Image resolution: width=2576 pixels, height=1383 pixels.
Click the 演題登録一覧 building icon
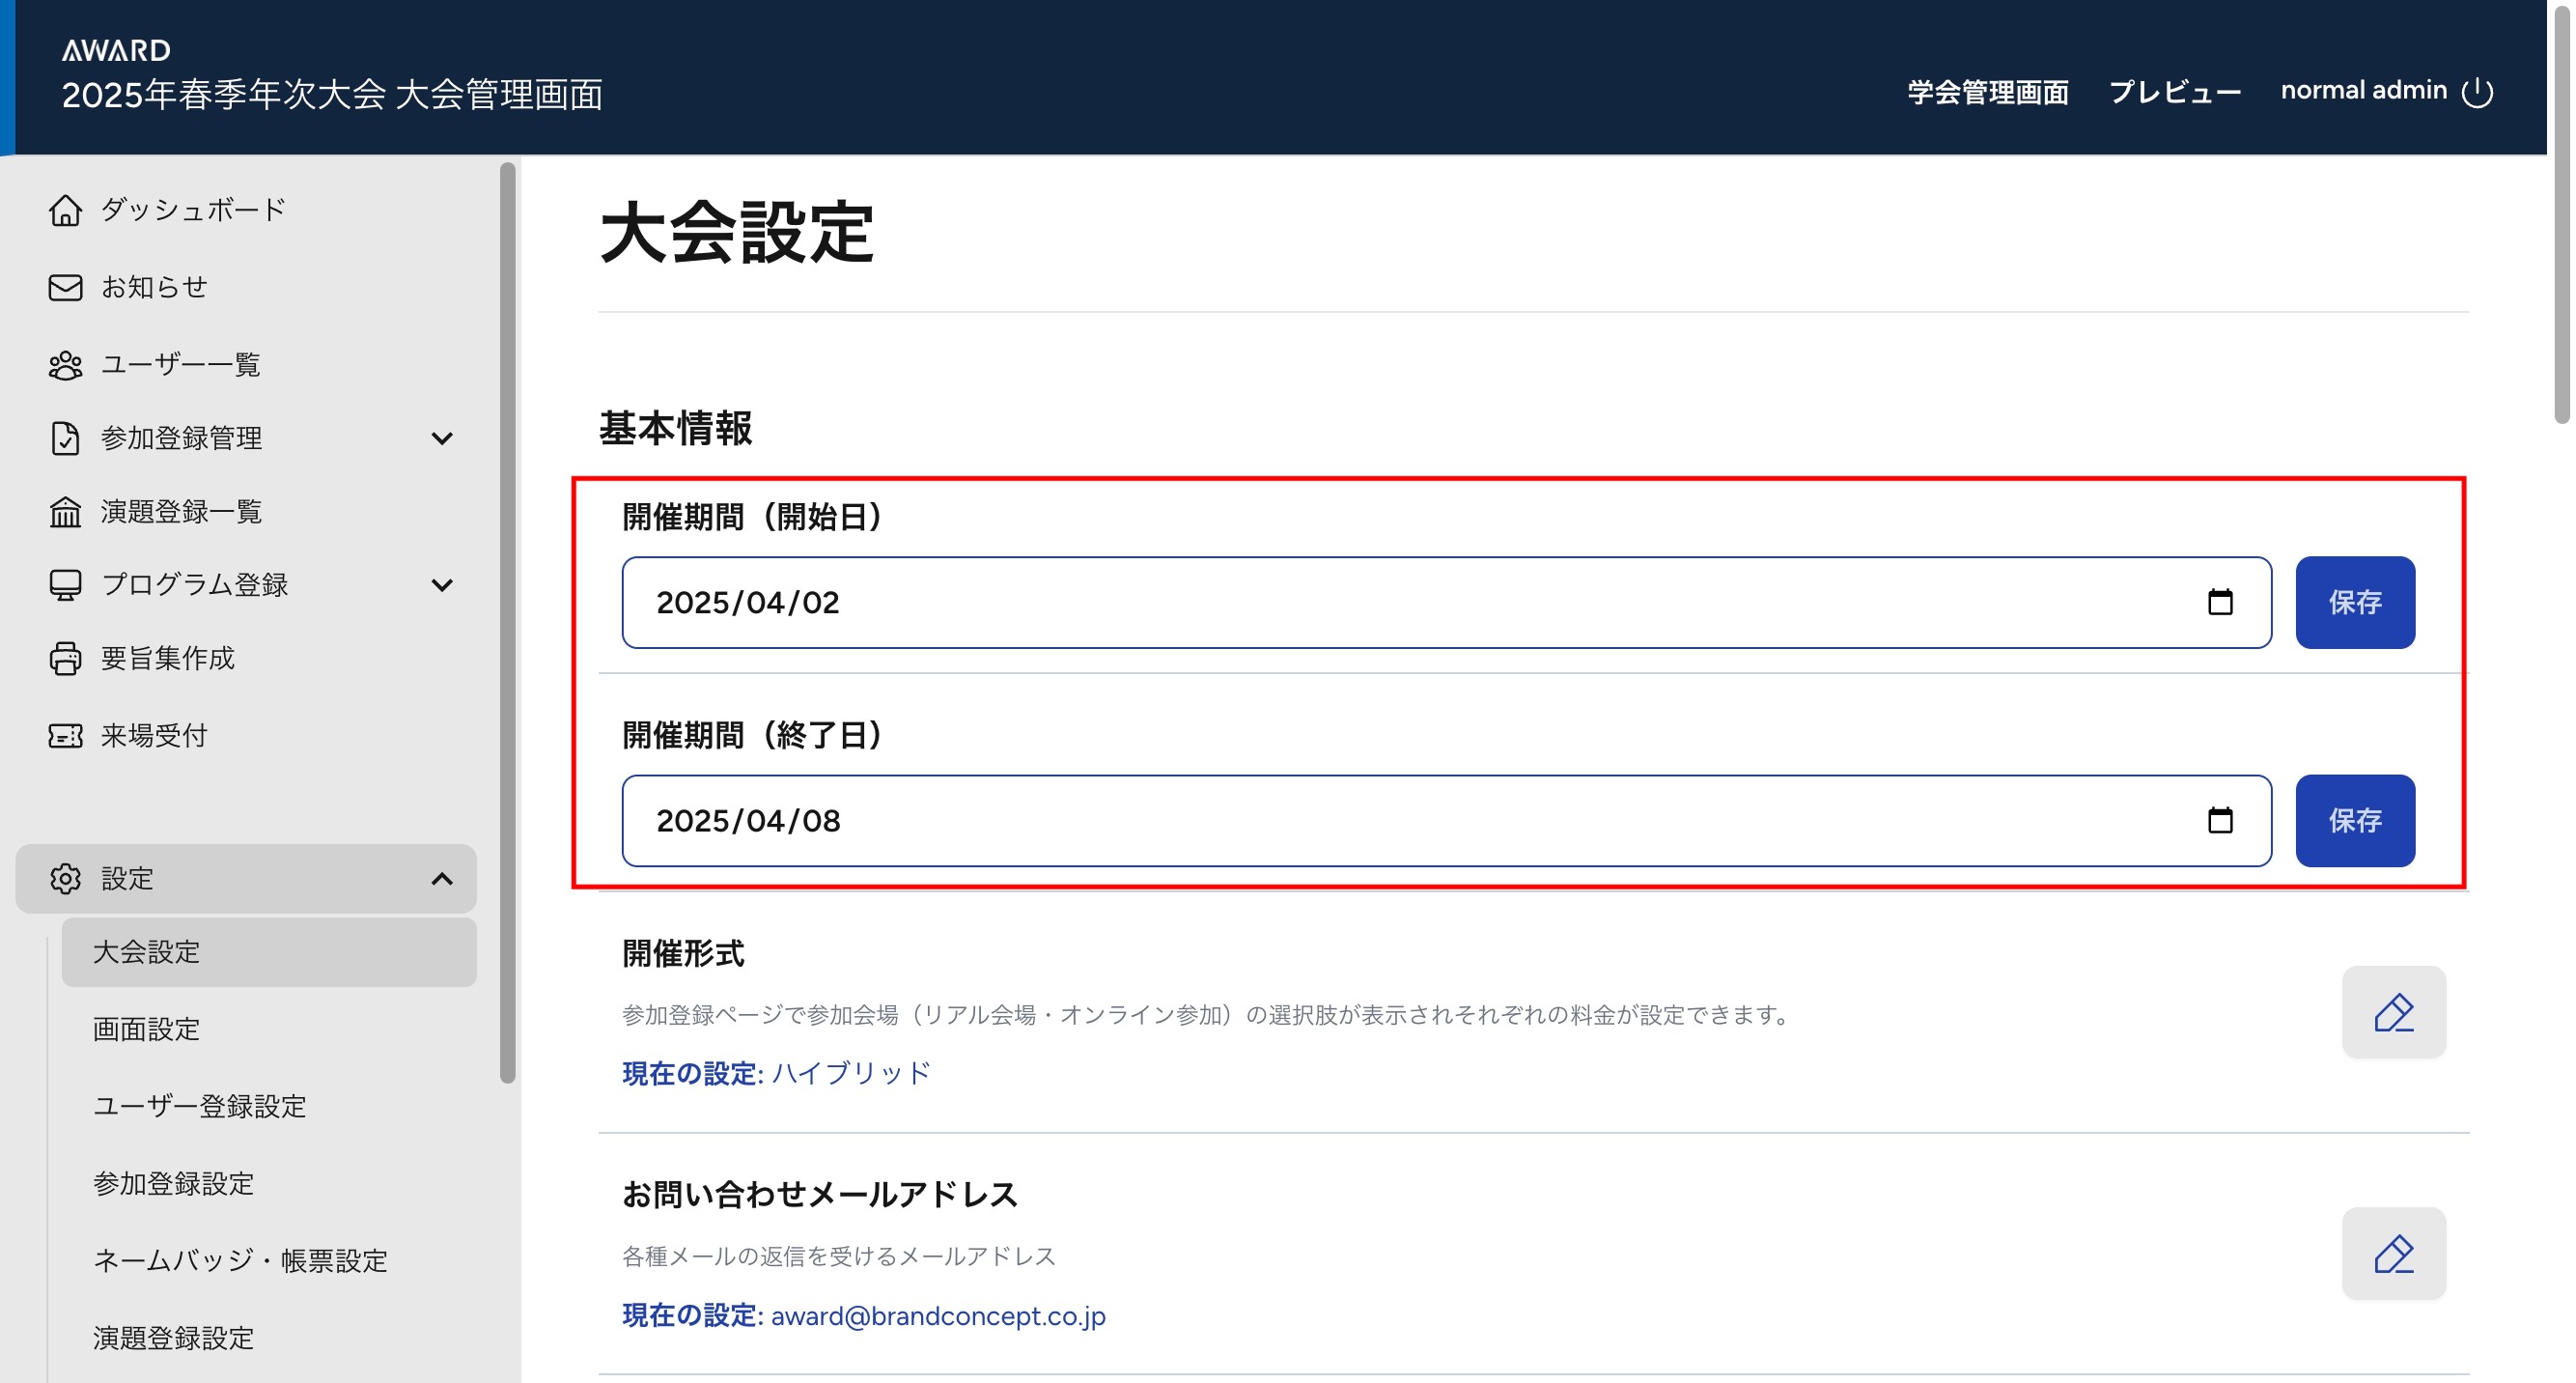click(x=65, y=512)
